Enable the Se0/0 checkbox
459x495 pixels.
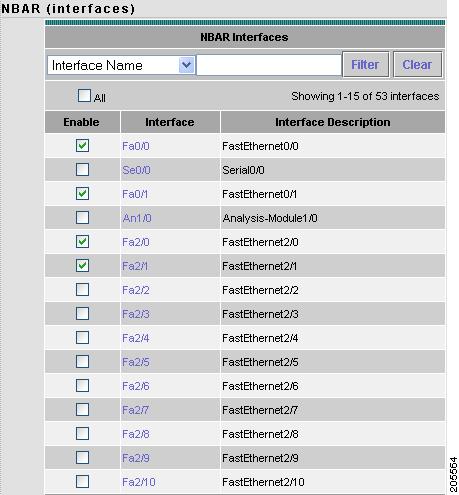82,170
